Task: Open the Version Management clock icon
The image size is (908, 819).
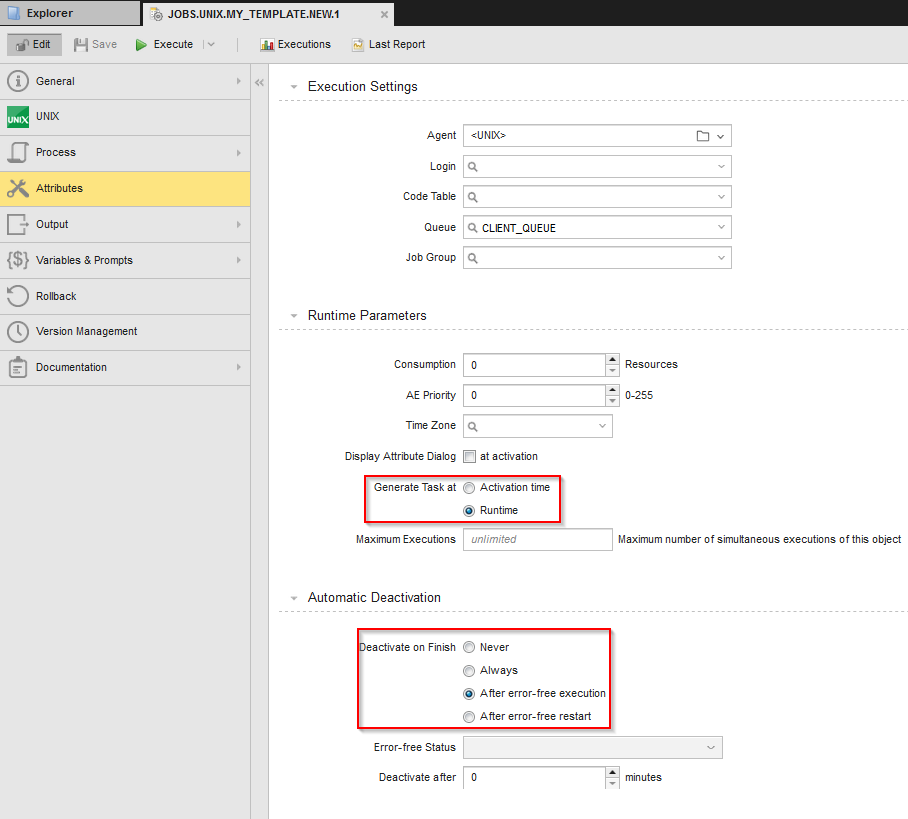Action: point(16,331)
